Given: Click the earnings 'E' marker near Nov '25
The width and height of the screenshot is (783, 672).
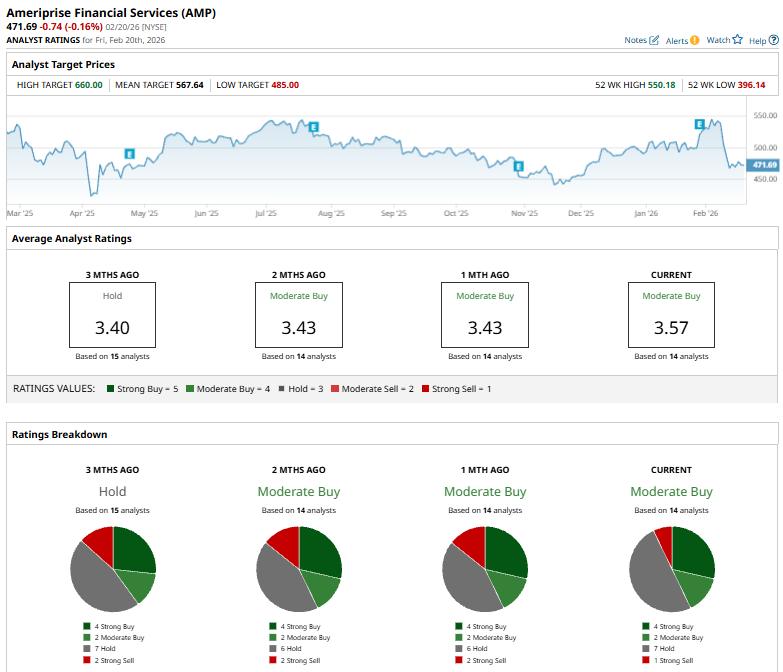Looking at the screenshot, I should point(519,165).
